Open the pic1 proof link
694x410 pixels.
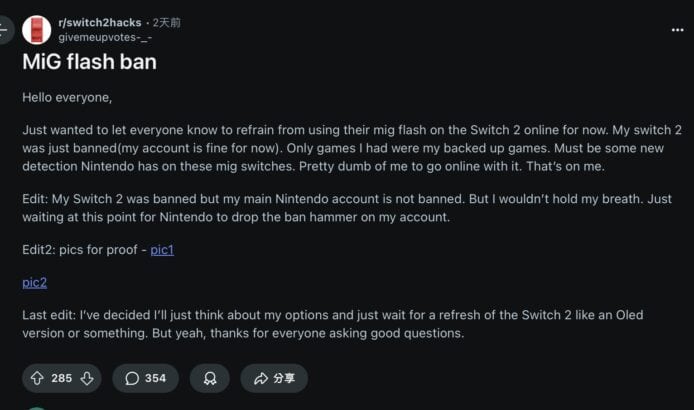pyautogui.click(x=162, y=249)
